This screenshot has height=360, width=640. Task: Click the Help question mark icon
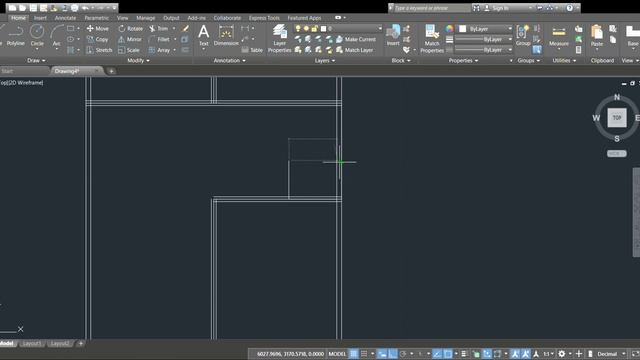click(x=569, y=8)
